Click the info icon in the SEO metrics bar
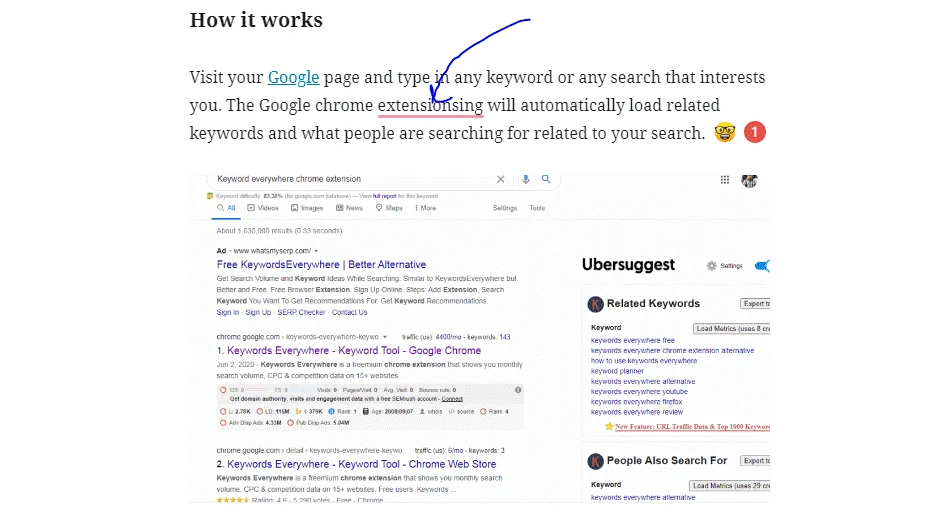The image size is (947, 512). point(518,391)
